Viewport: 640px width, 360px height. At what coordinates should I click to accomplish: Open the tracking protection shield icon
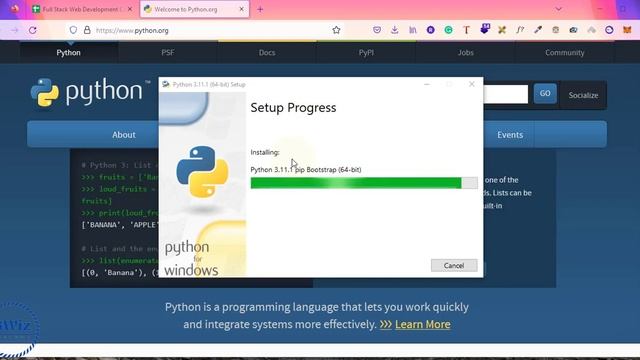tap(73, 30)
